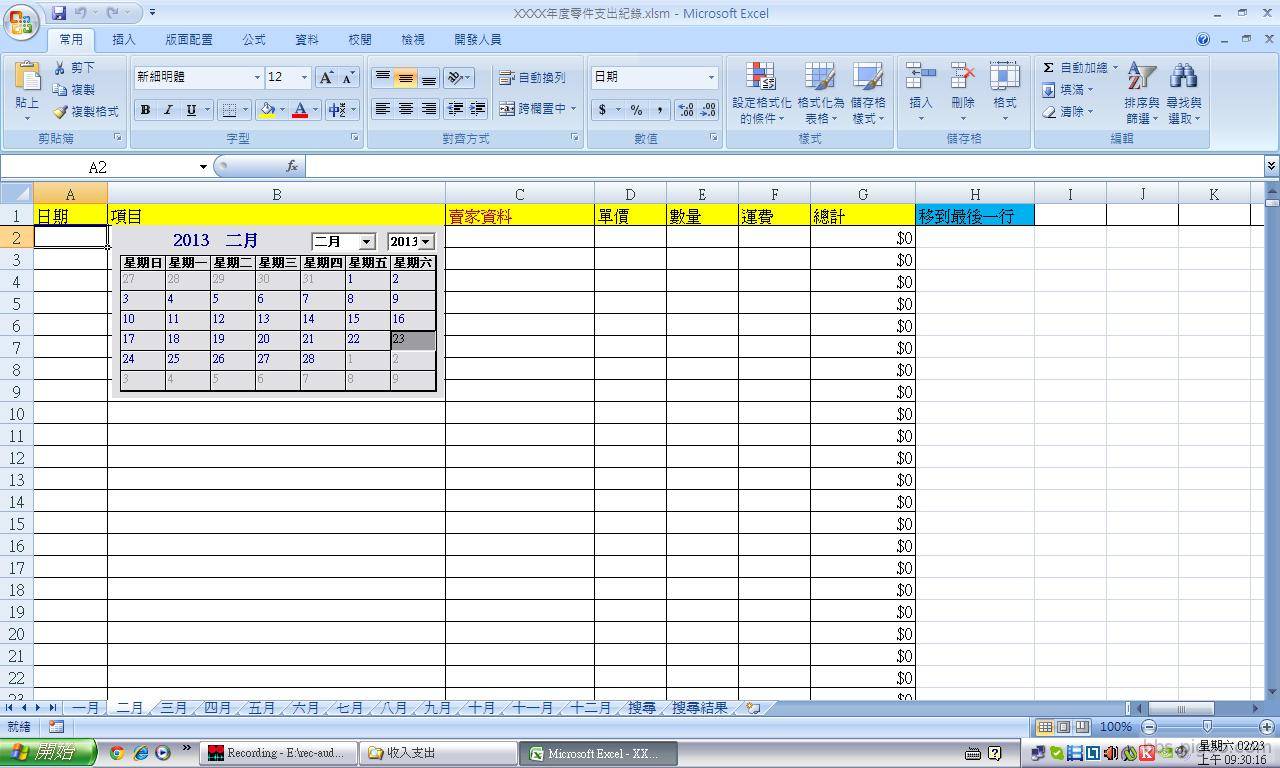Set bottom vertical alignment
The width and height of the screenshot is (1280, 768).
[x=428, y=77]
